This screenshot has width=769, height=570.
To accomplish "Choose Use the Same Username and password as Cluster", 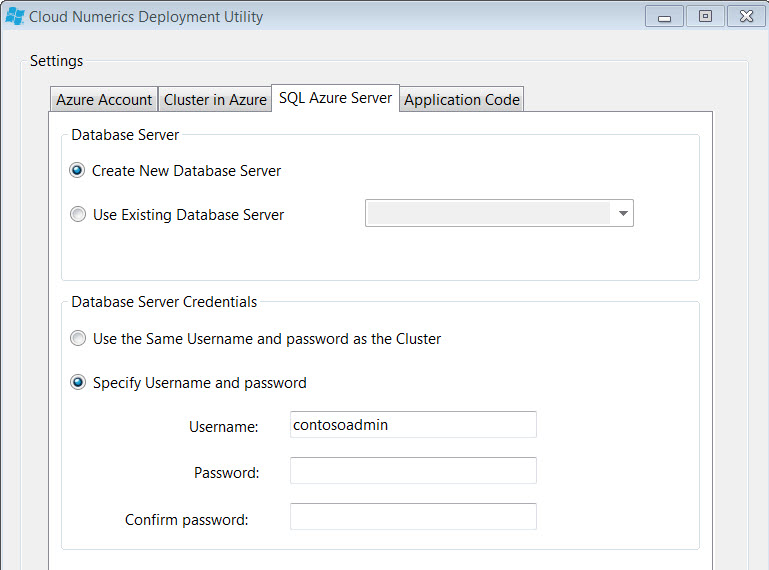I will pyautogui.click(x=77, y=338).
